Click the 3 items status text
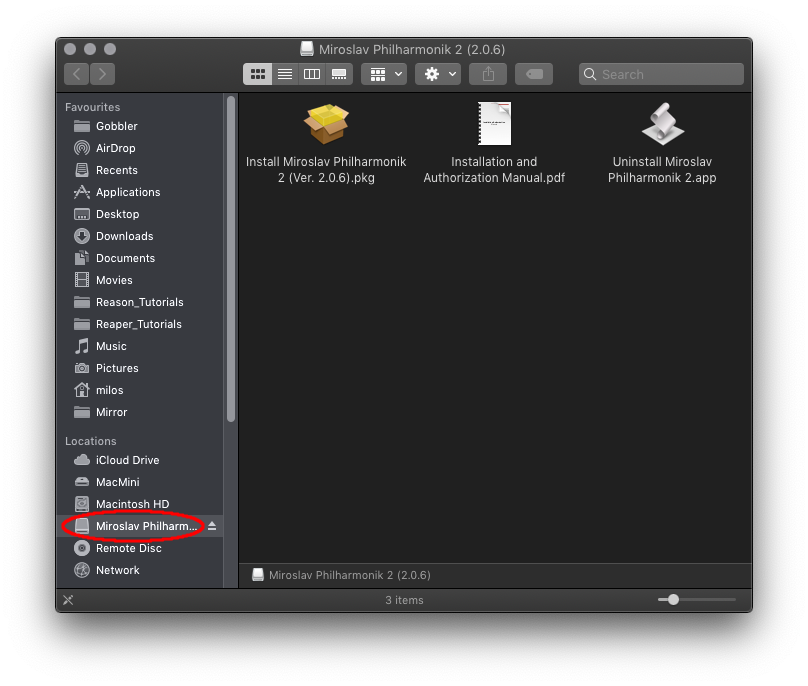This screenshot has height=686, width=808. pyautogui.click(x=405, y=600)
